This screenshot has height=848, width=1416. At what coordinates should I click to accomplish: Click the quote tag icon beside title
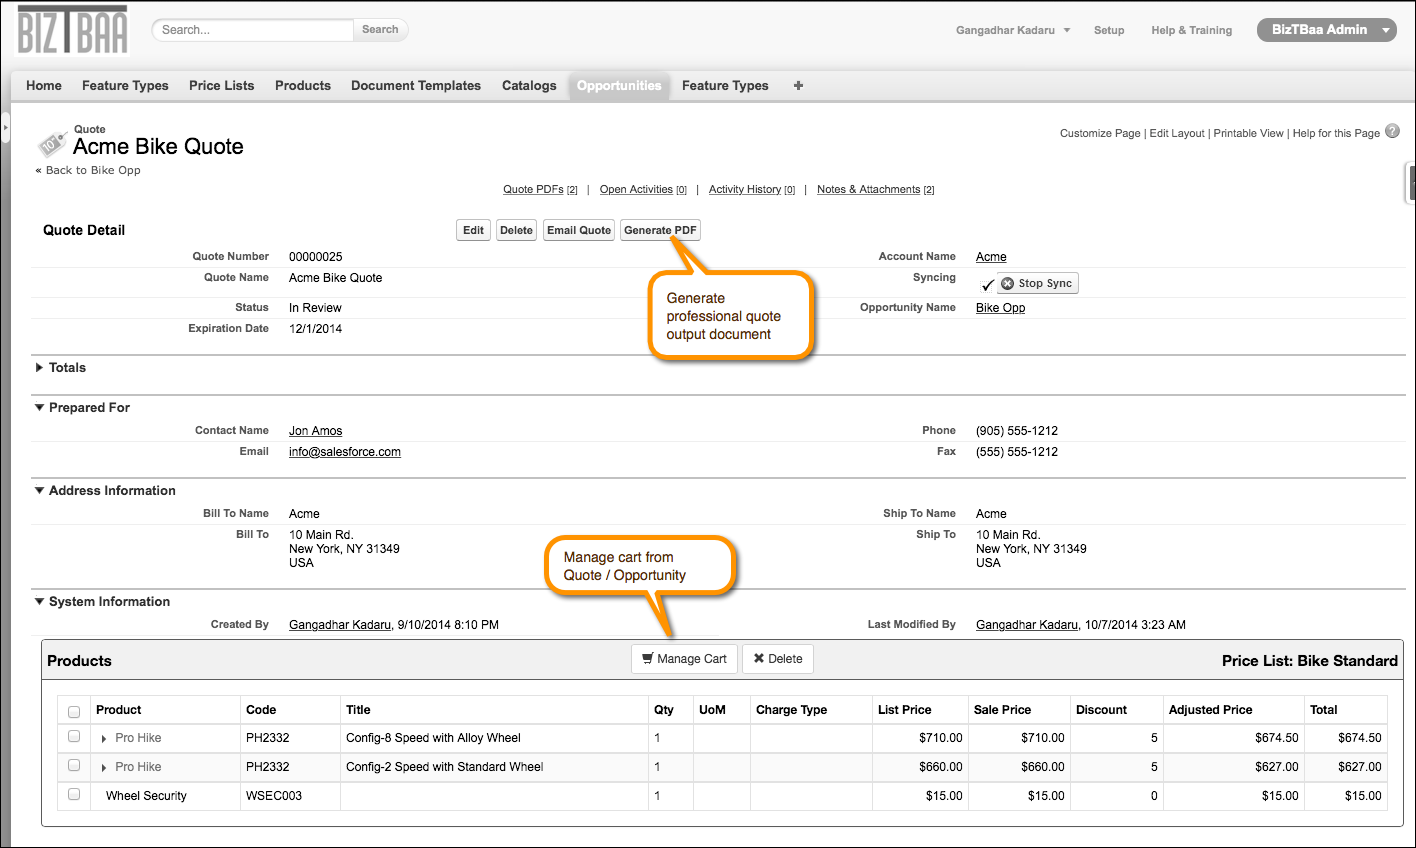point(52,143)
